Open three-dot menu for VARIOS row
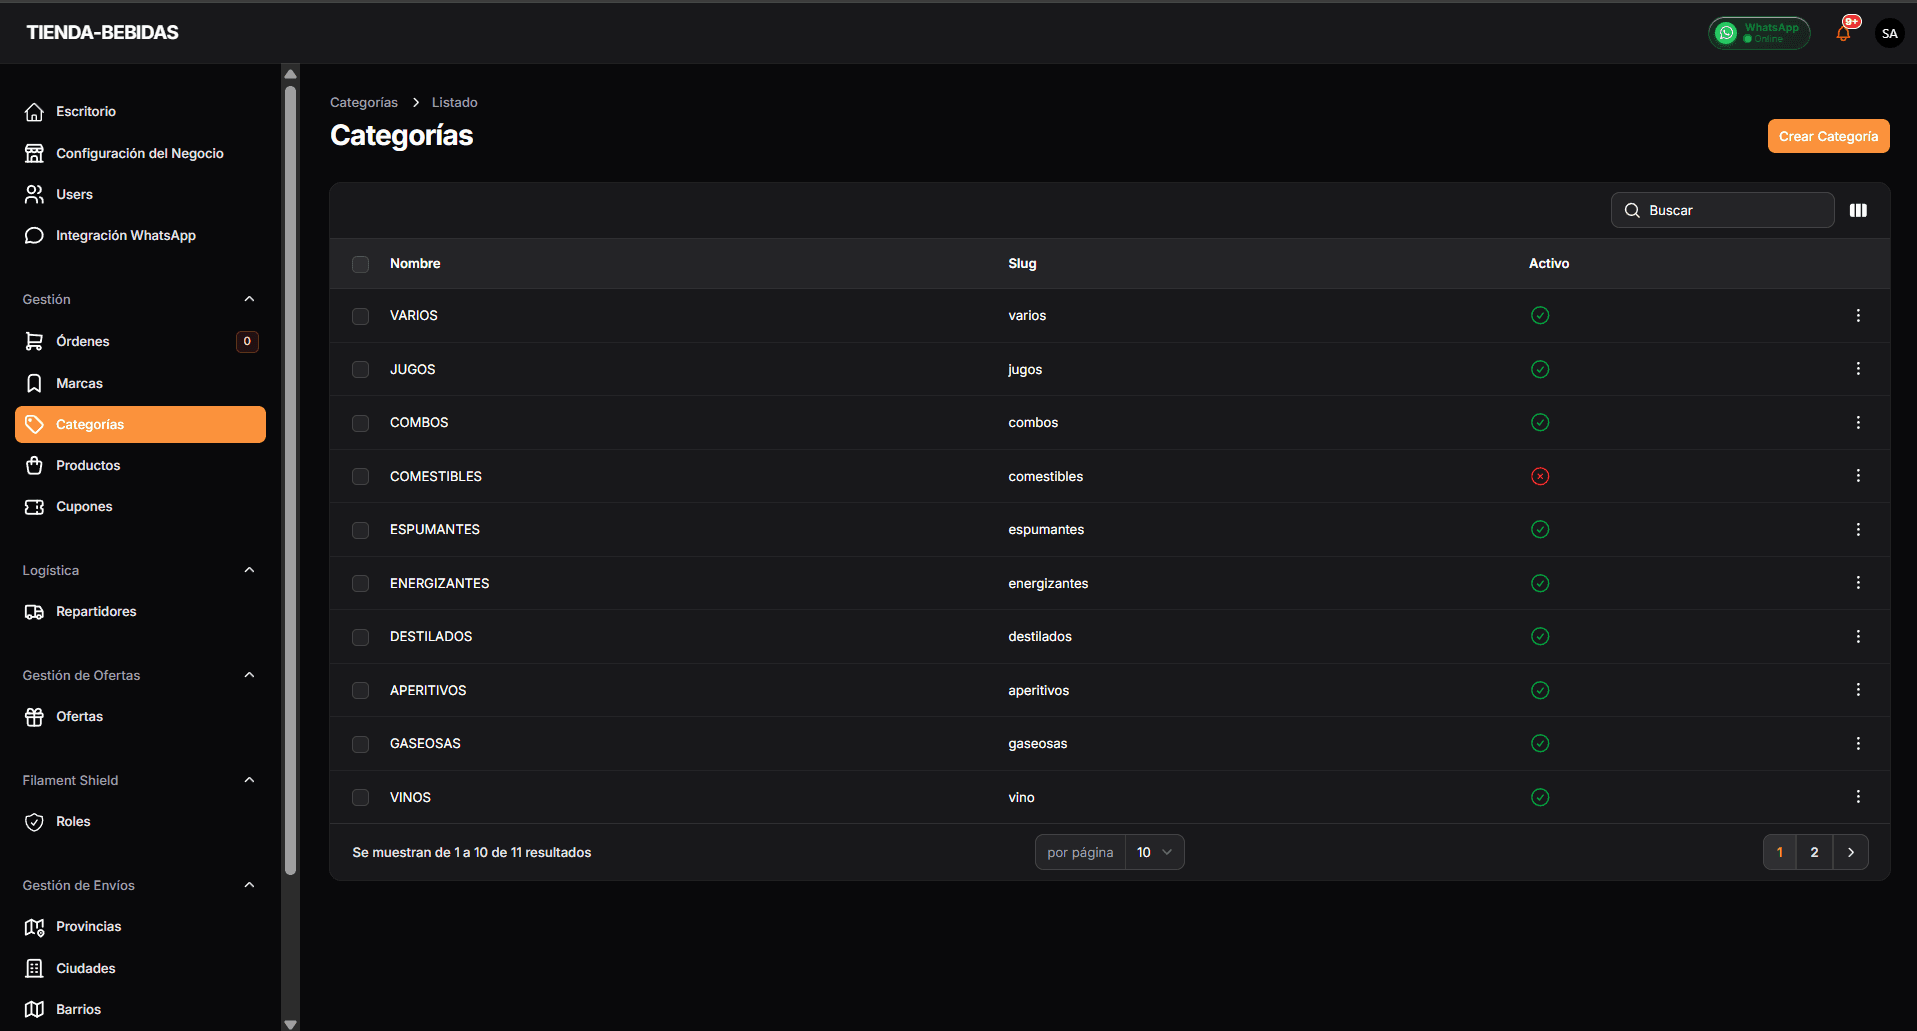This screenshot has width=1917, height=1031. coord(1858,316)
